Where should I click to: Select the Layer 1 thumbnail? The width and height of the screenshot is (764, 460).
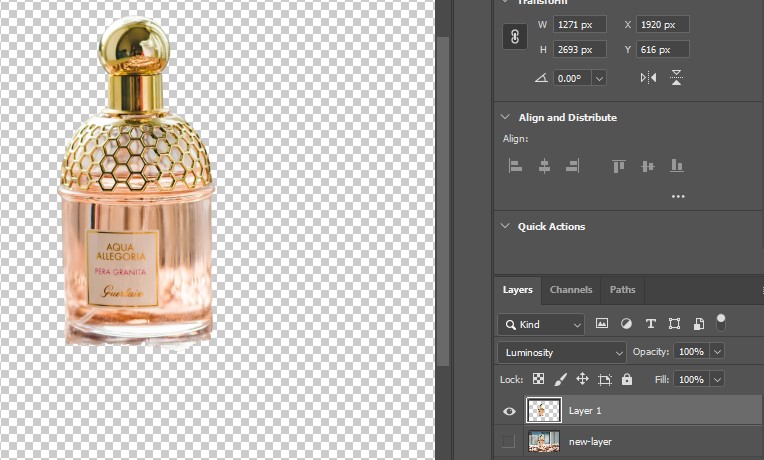[x=544, y=410]
